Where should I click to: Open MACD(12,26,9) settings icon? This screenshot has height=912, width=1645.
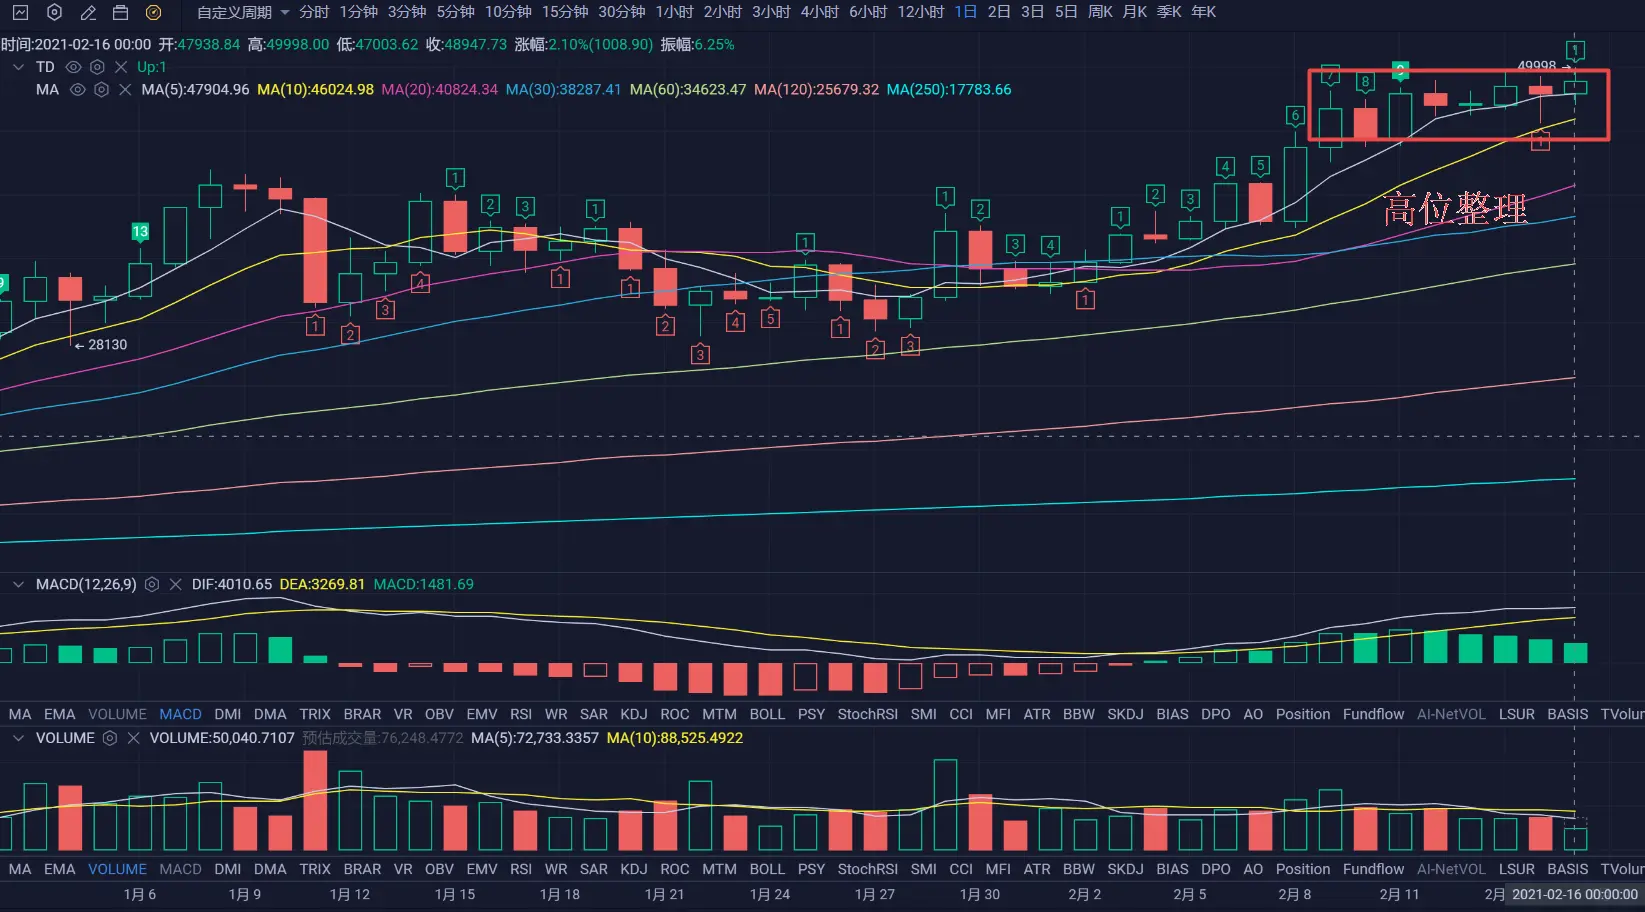(x=152, y=584)
